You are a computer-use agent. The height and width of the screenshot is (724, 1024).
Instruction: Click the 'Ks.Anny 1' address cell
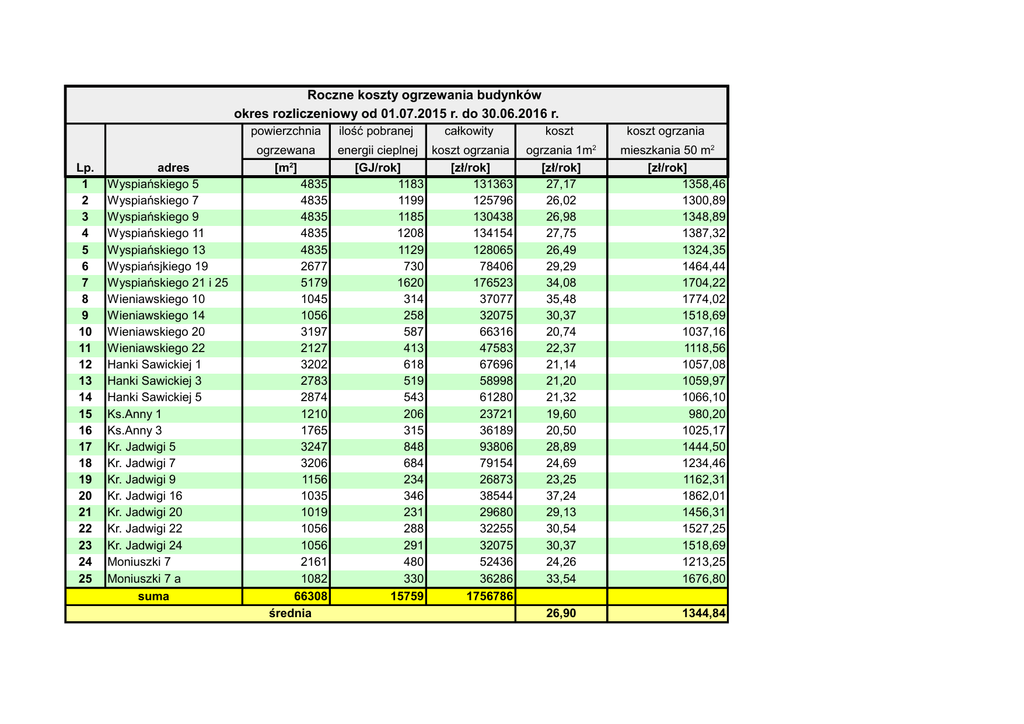click(134, 414)
